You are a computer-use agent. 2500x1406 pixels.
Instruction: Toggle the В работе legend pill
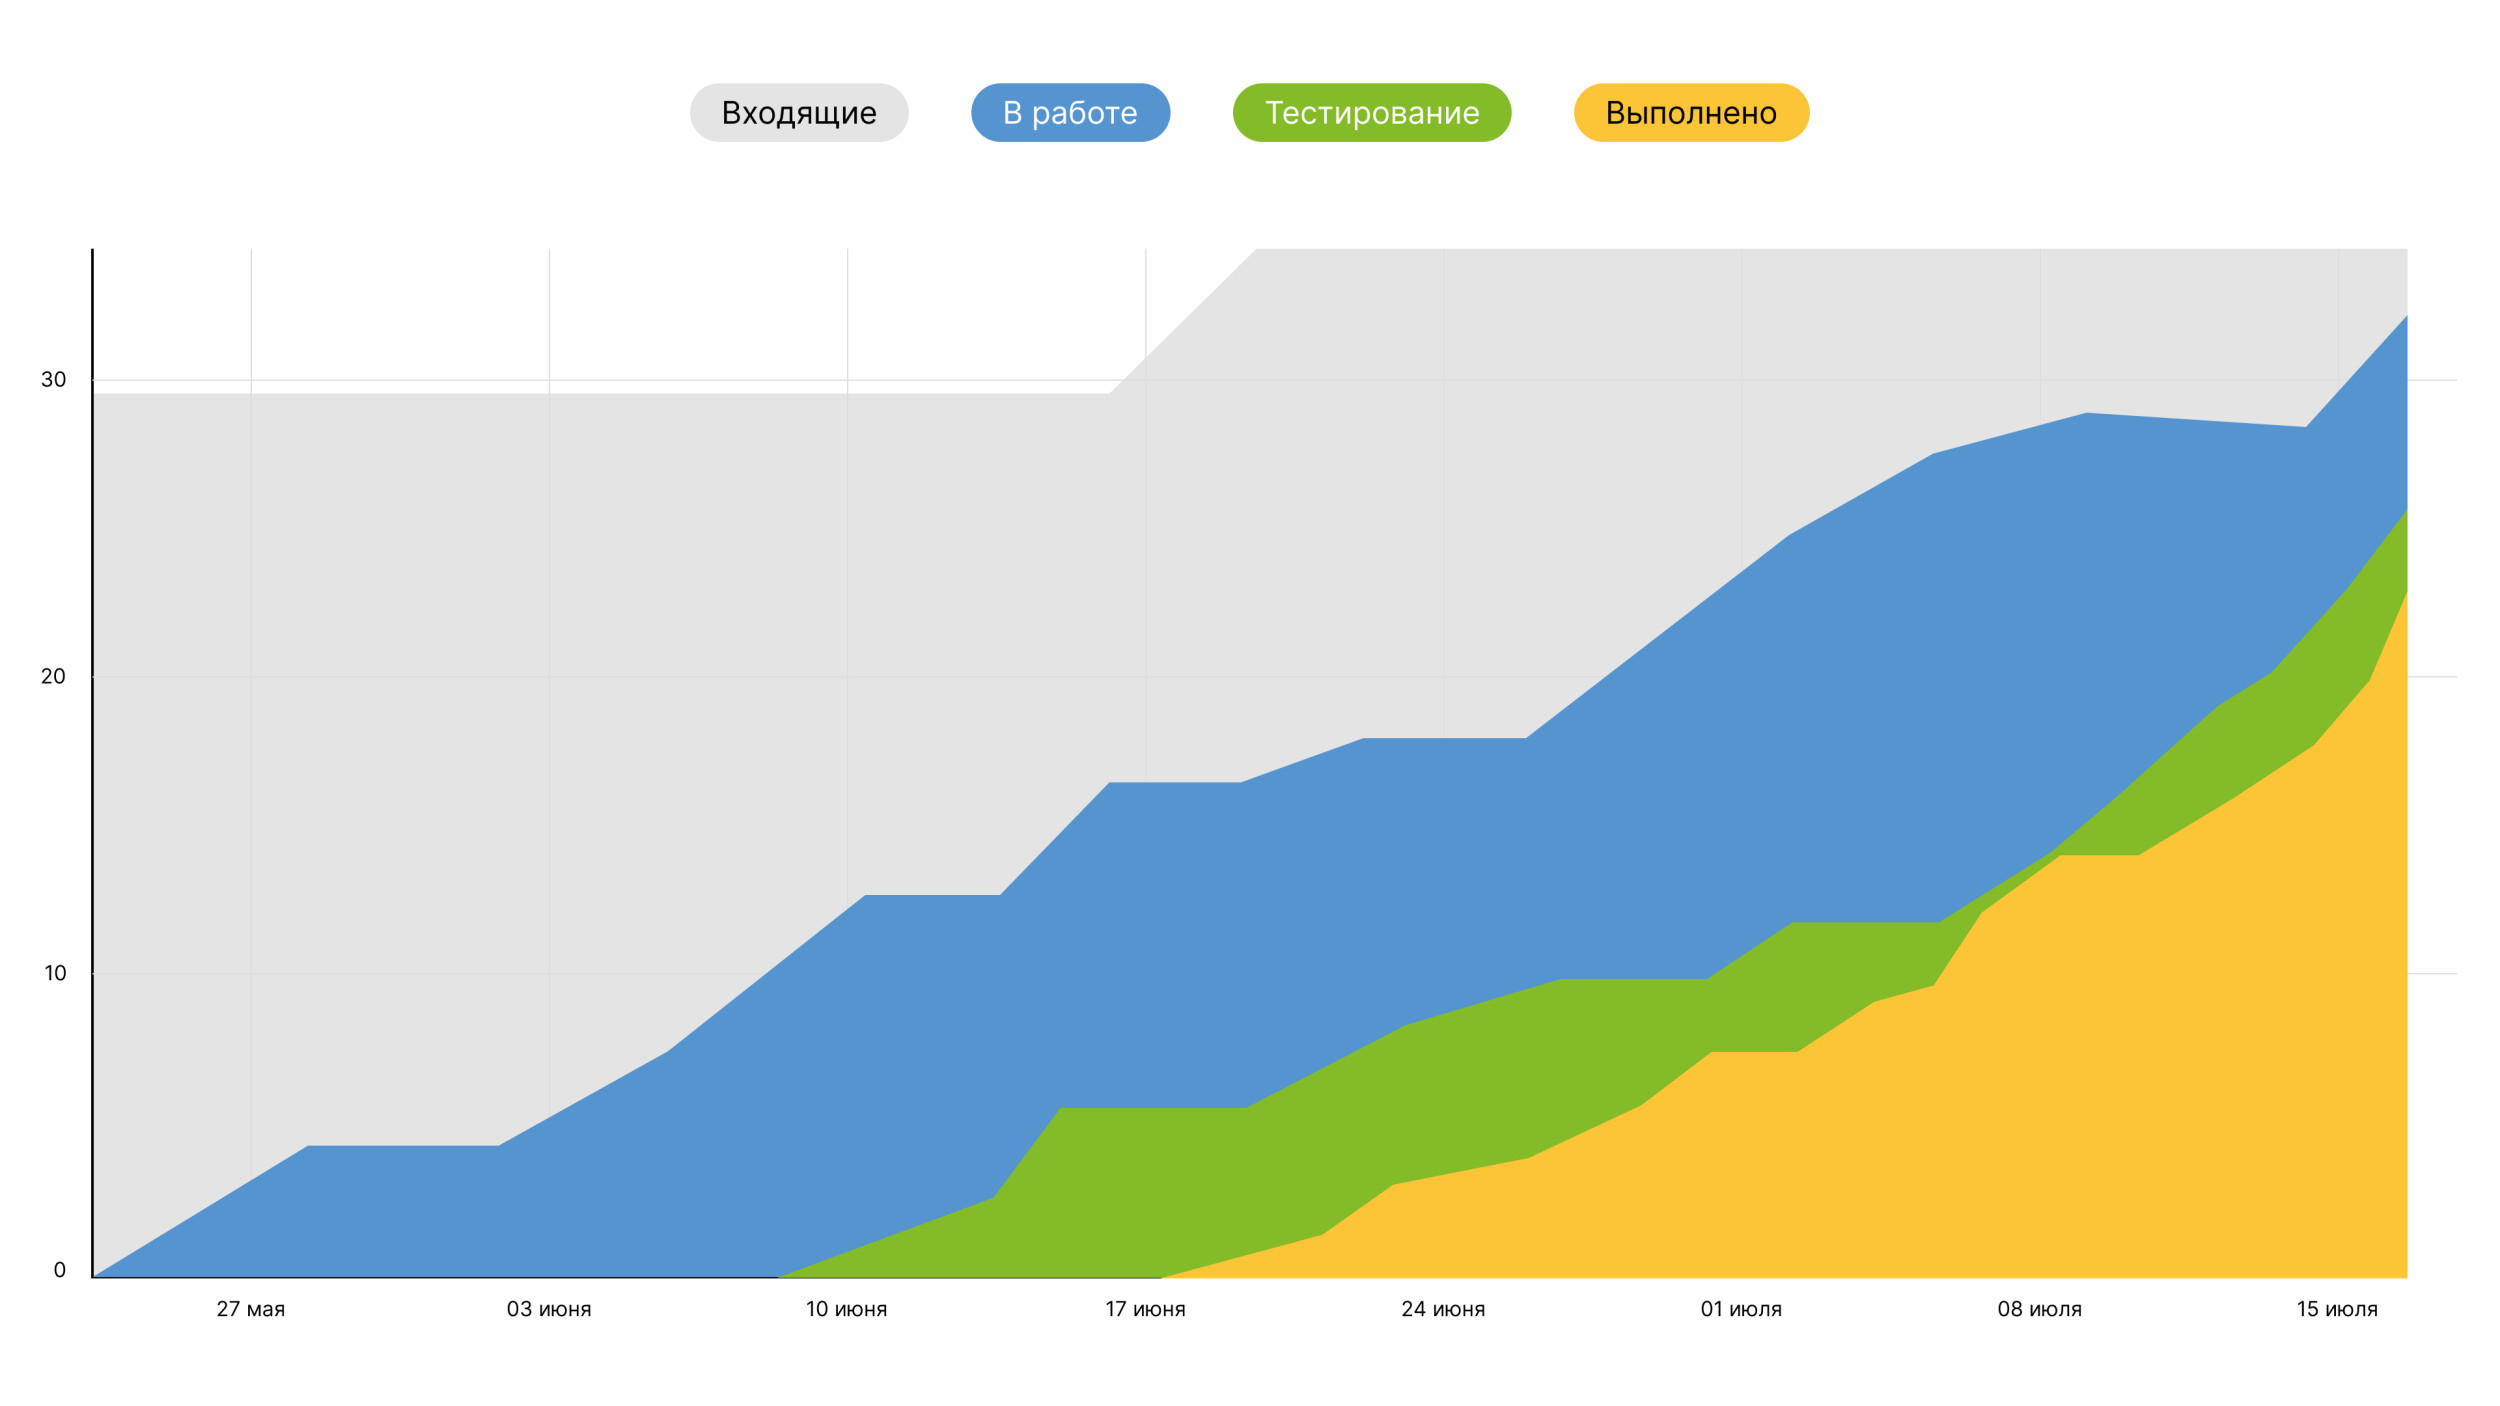[1070, 113]
